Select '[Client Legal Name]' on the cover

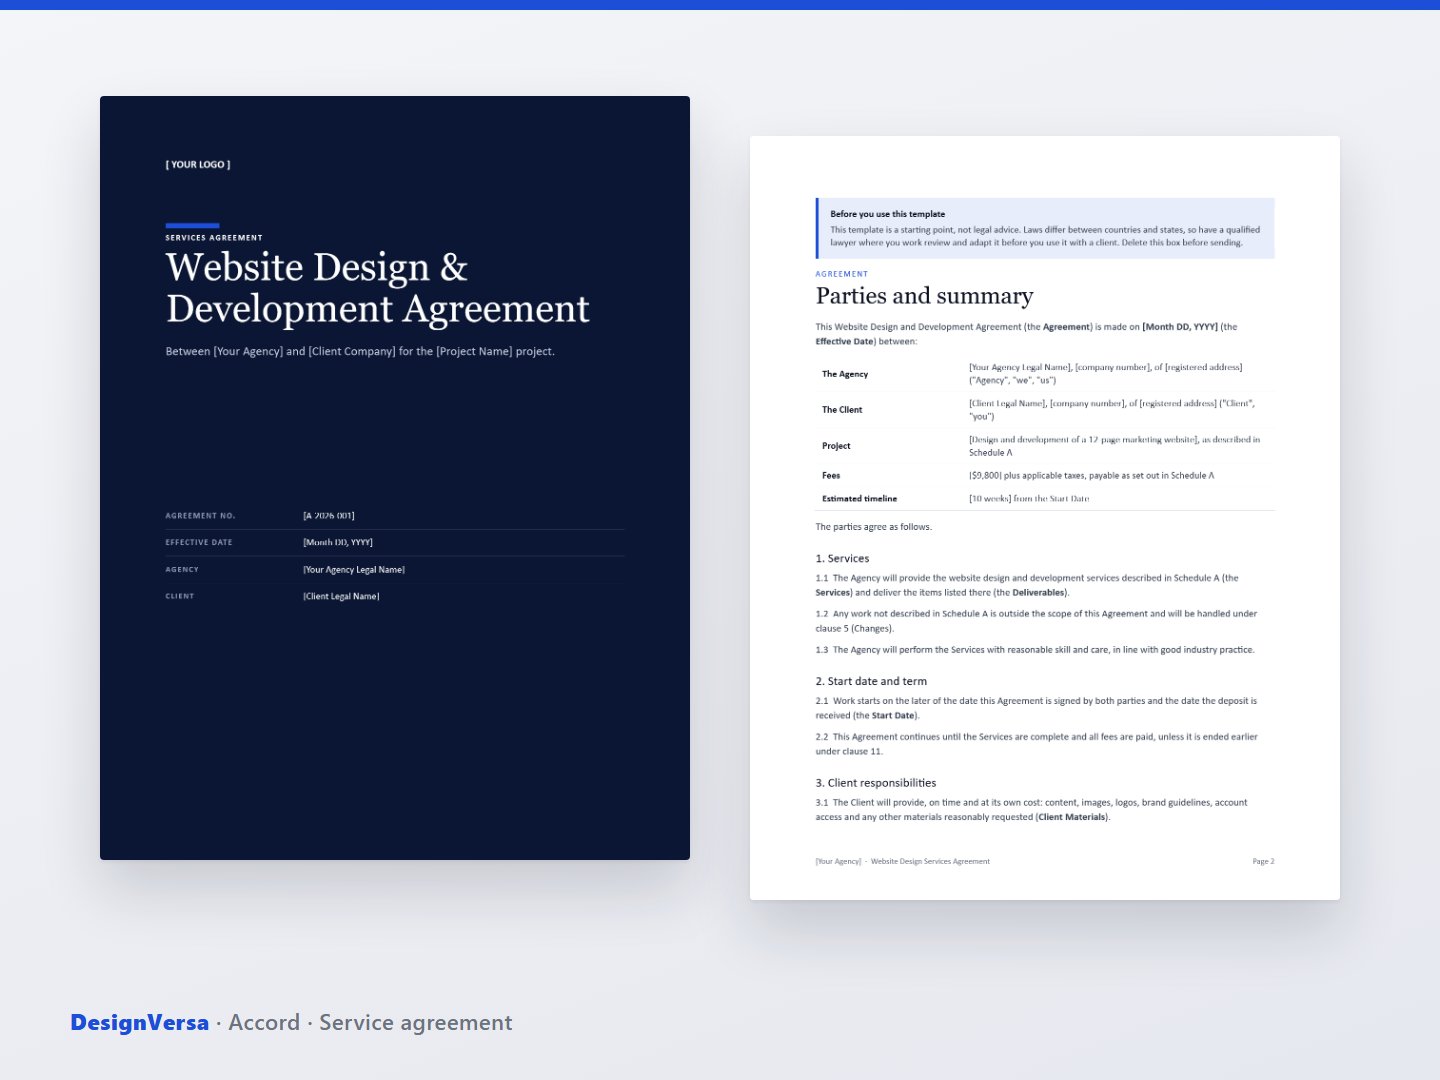(x=341, y=597)
